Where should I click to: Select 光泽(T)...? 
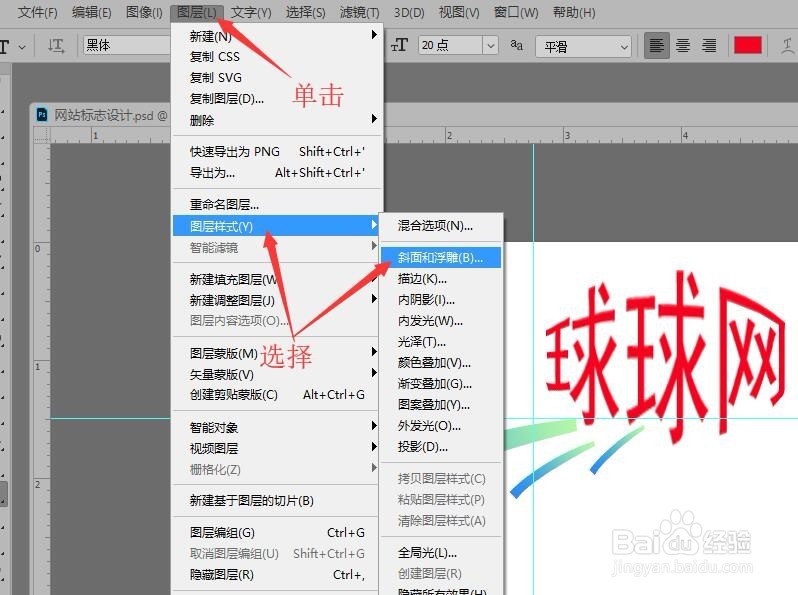pos(441,342)
